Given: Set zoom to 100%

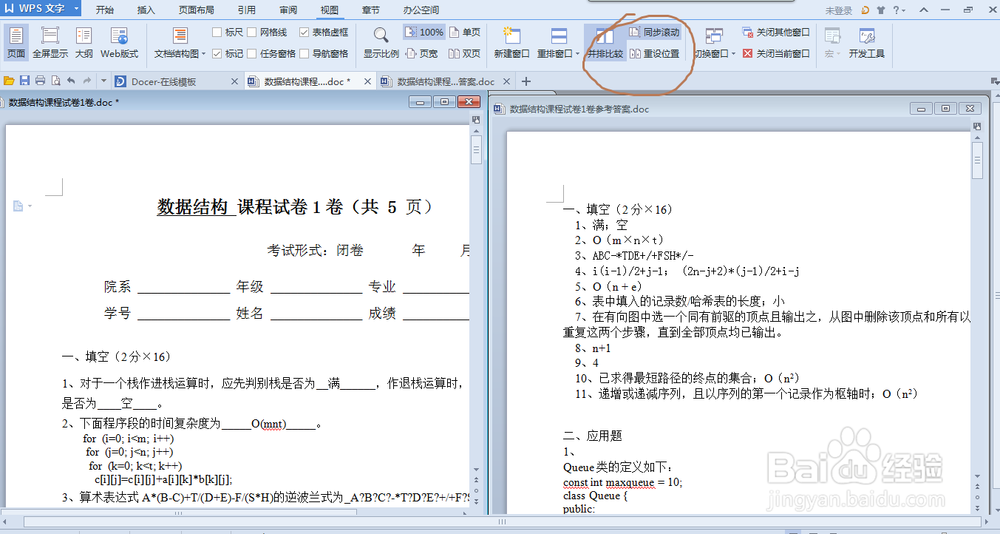Looking at the screenshot, I should pos(424,32).
